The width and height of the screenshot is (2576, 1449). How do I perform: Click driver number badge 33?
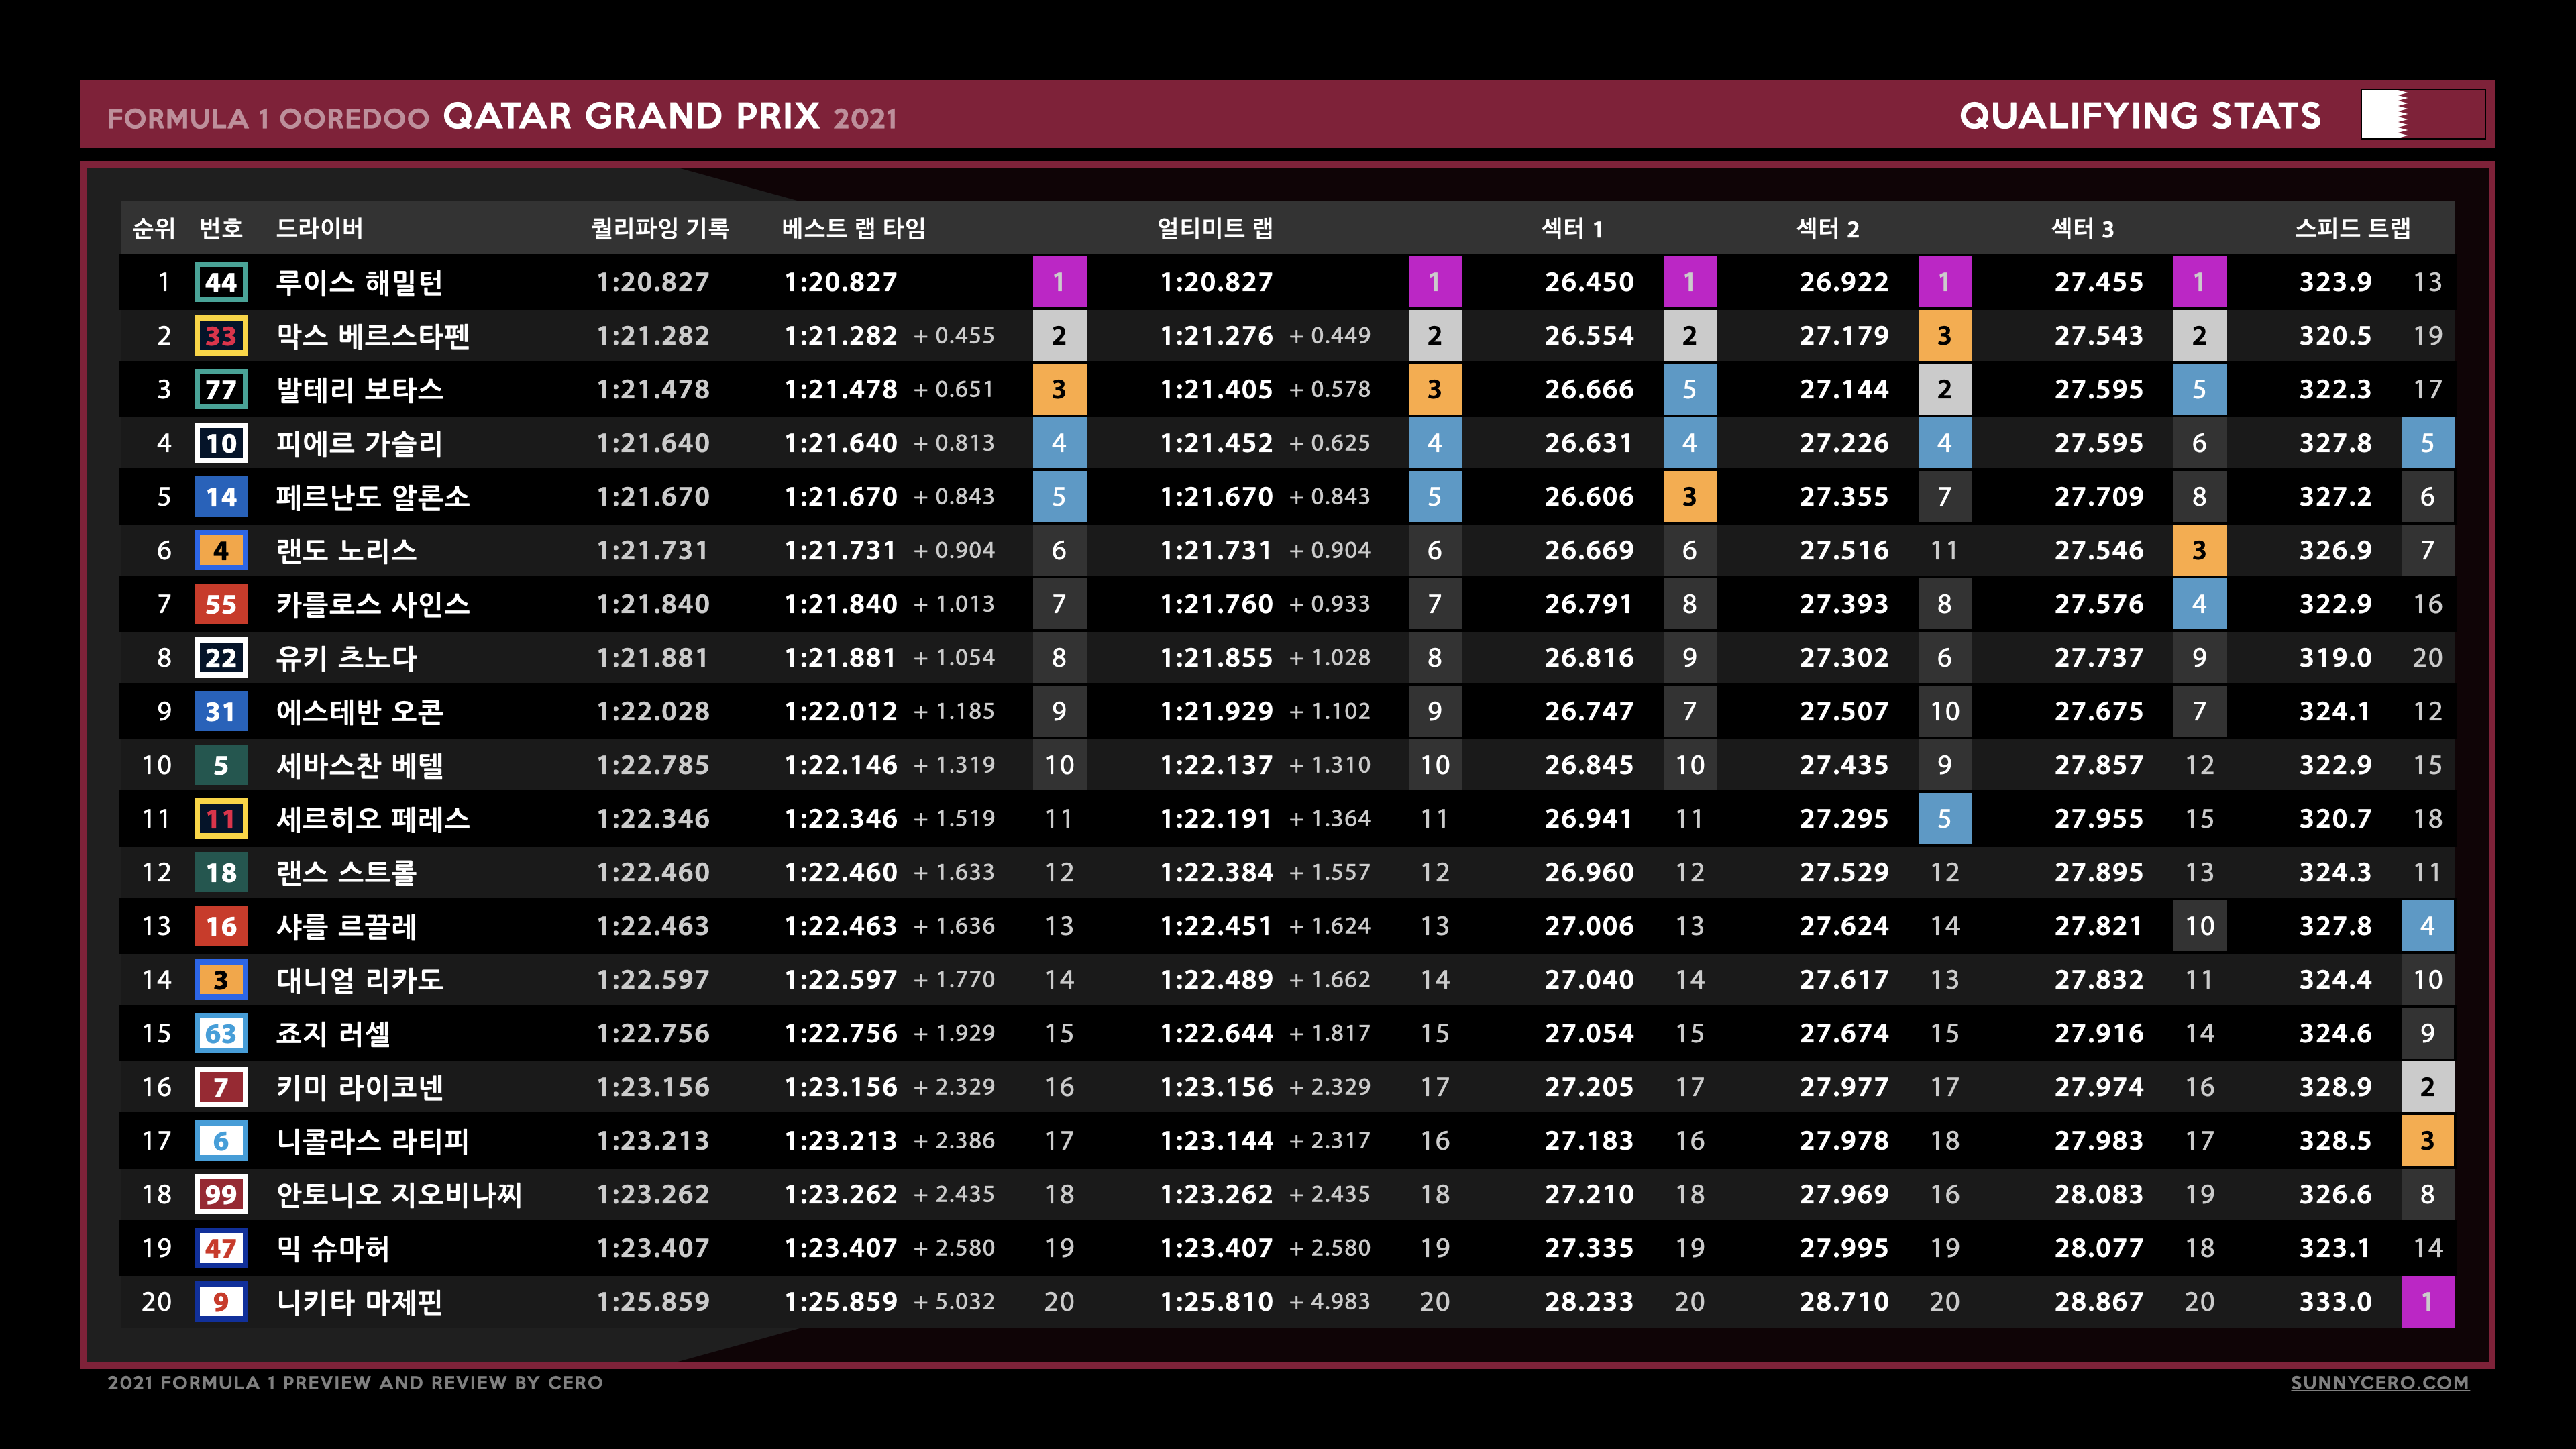[x=221, y=336]
